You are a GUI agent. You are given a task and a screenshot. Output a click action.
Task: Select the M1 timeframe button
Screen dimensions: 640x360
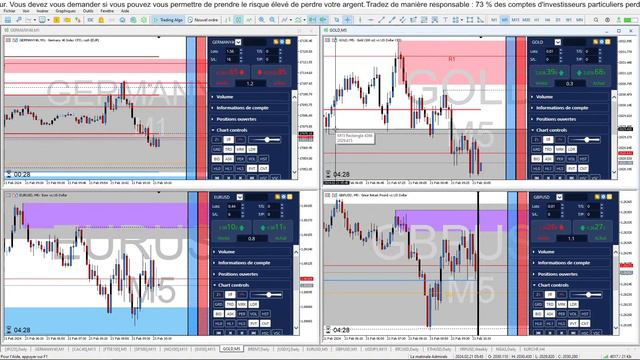click(x=494, y=20)
